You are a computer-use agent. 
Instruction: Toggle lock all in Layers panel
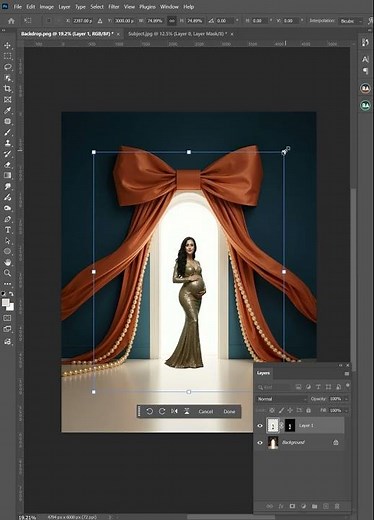pyautogui.click(x=308, y=410)
